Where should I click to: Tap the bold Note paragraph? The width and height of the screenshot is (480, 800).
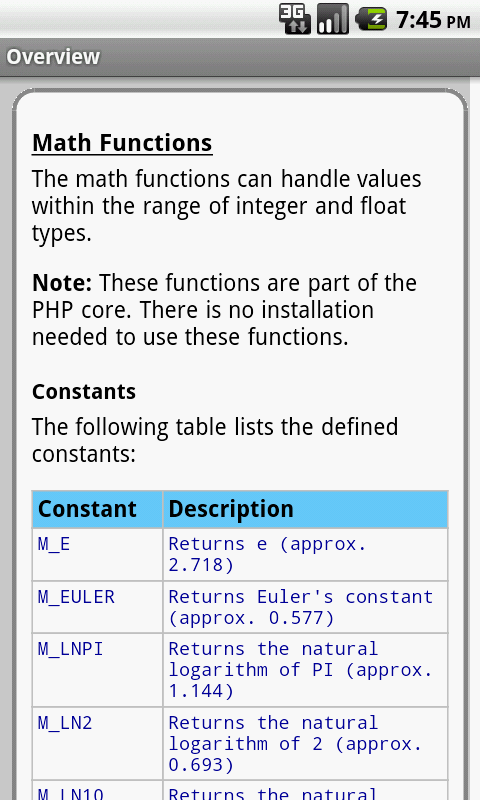click(224, 310)
